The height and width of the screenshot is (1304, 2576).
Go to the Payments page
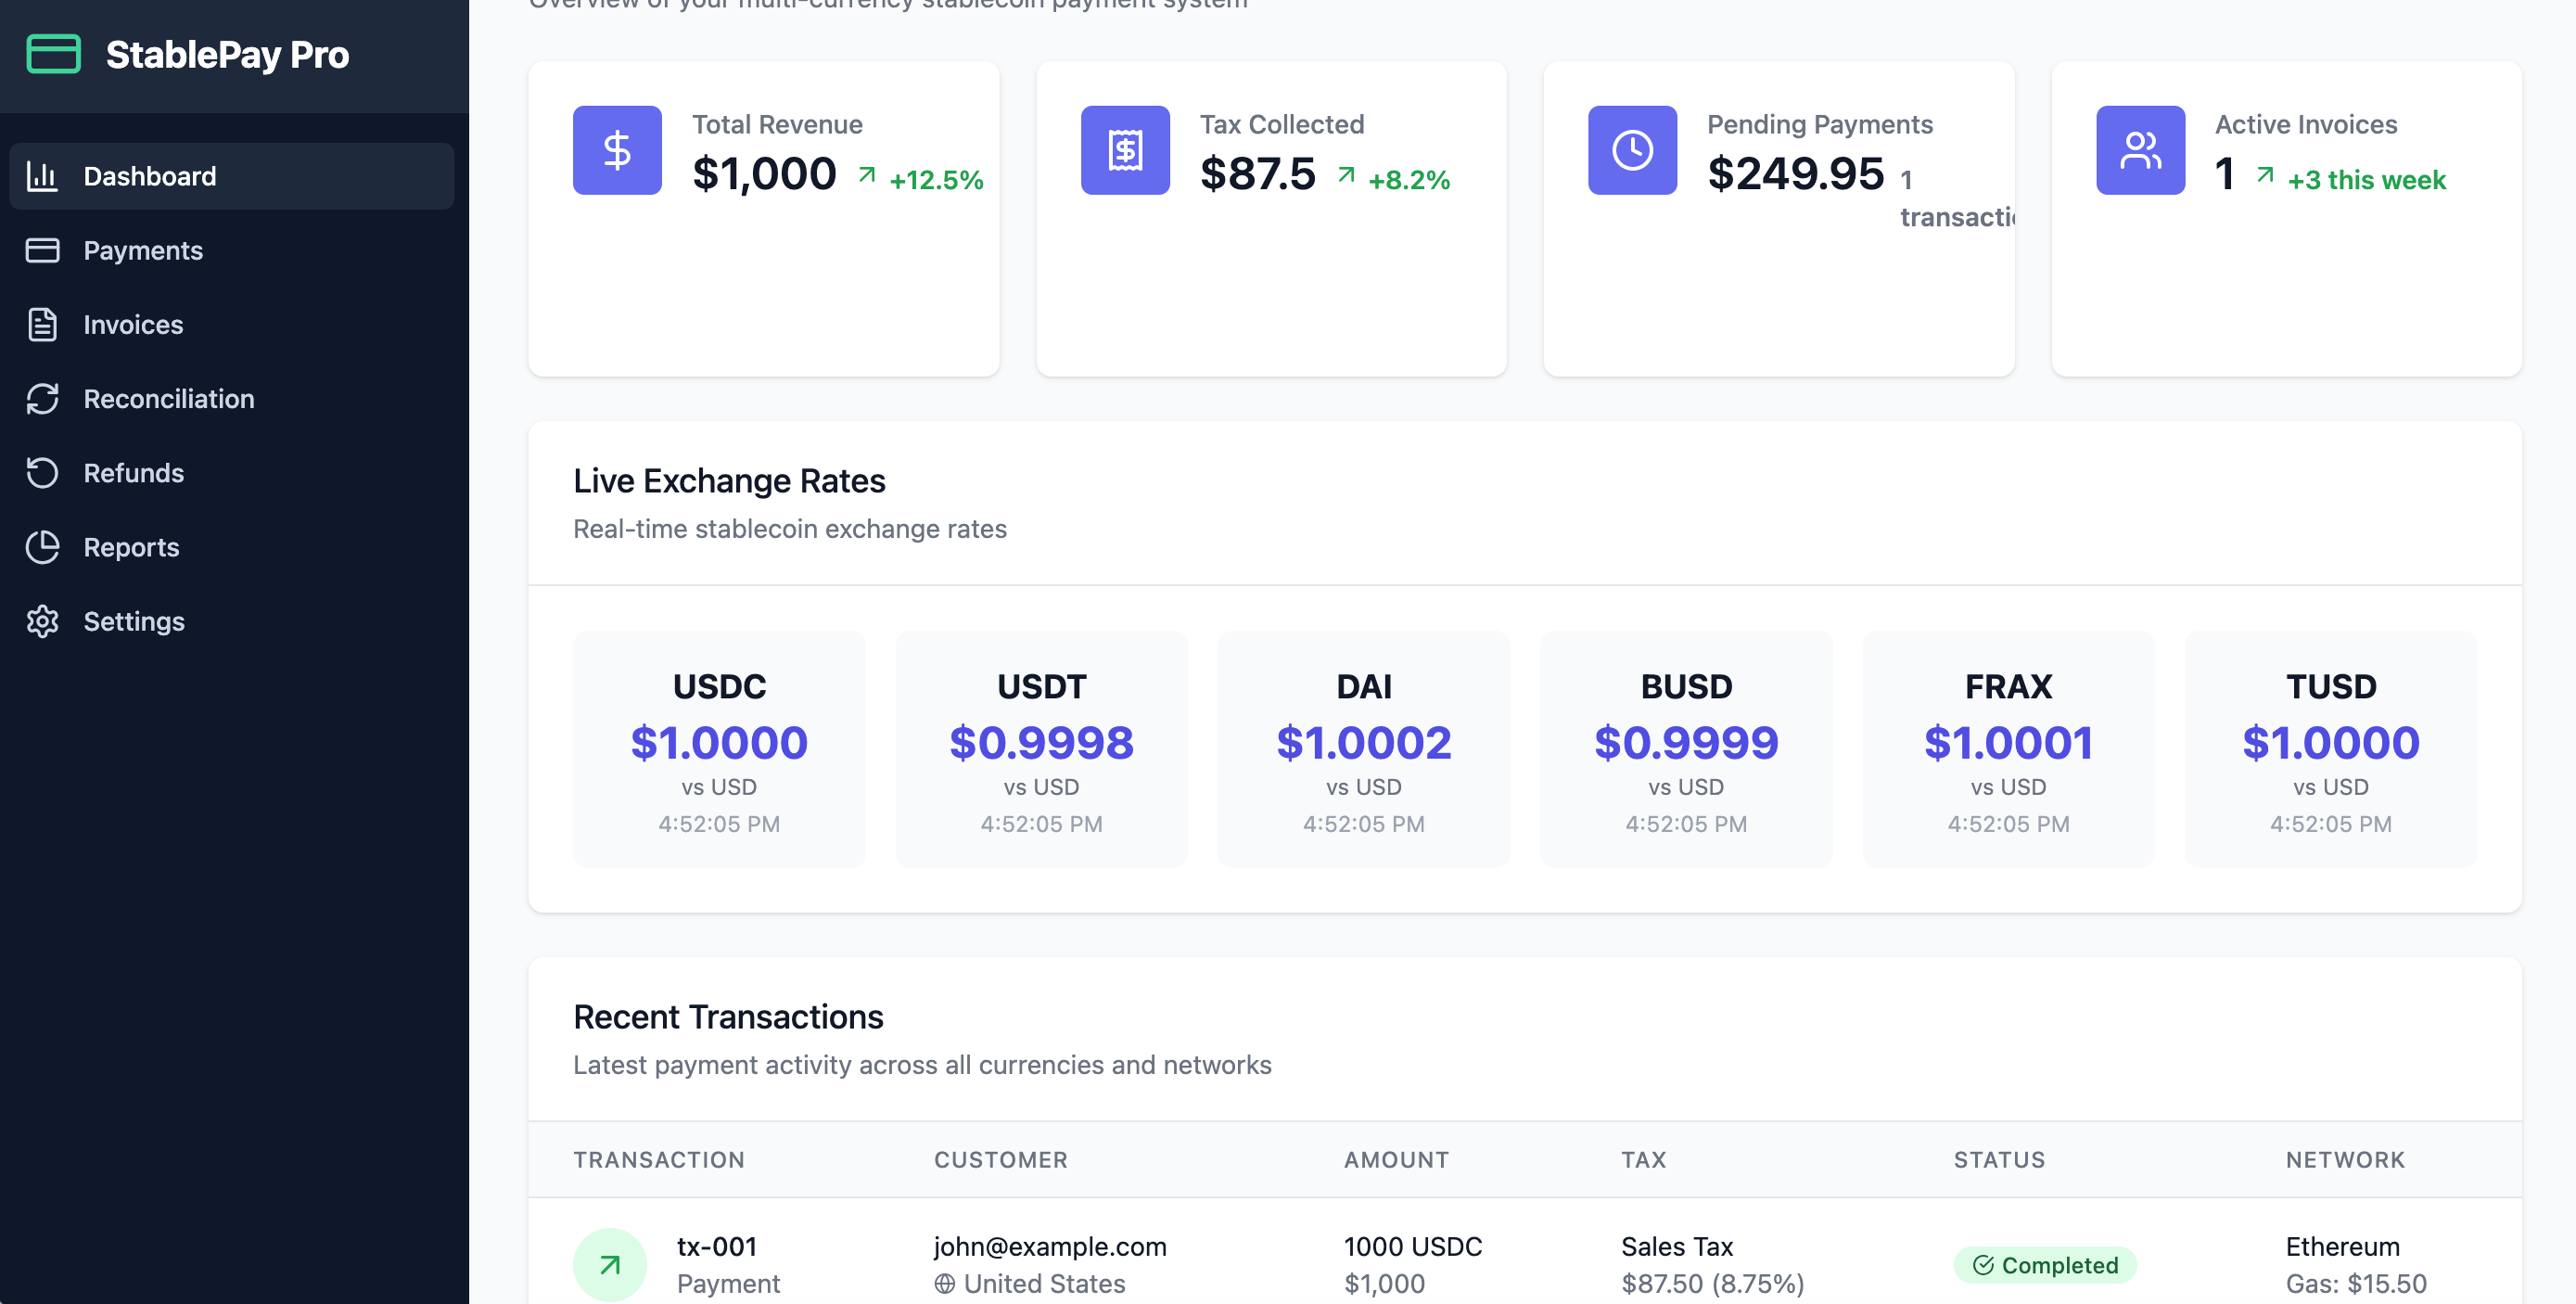pyautogui.click(x=143, y=250)
